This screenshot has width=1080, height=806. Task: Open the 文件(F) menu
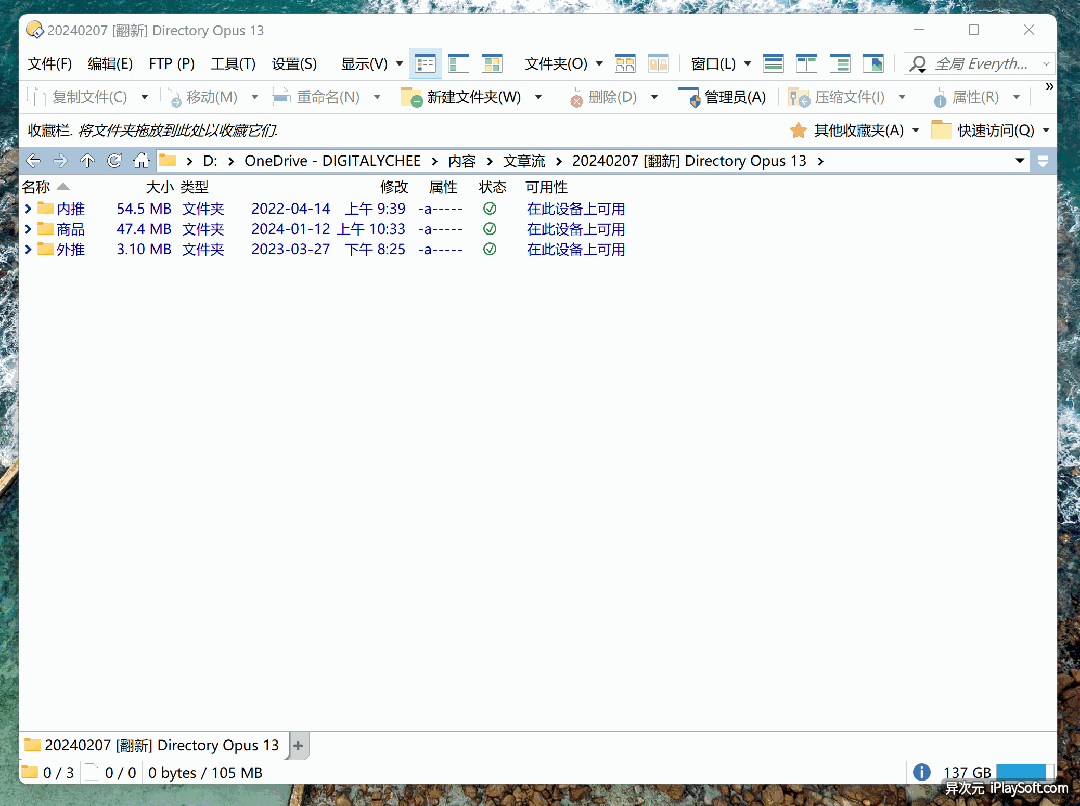50,64
